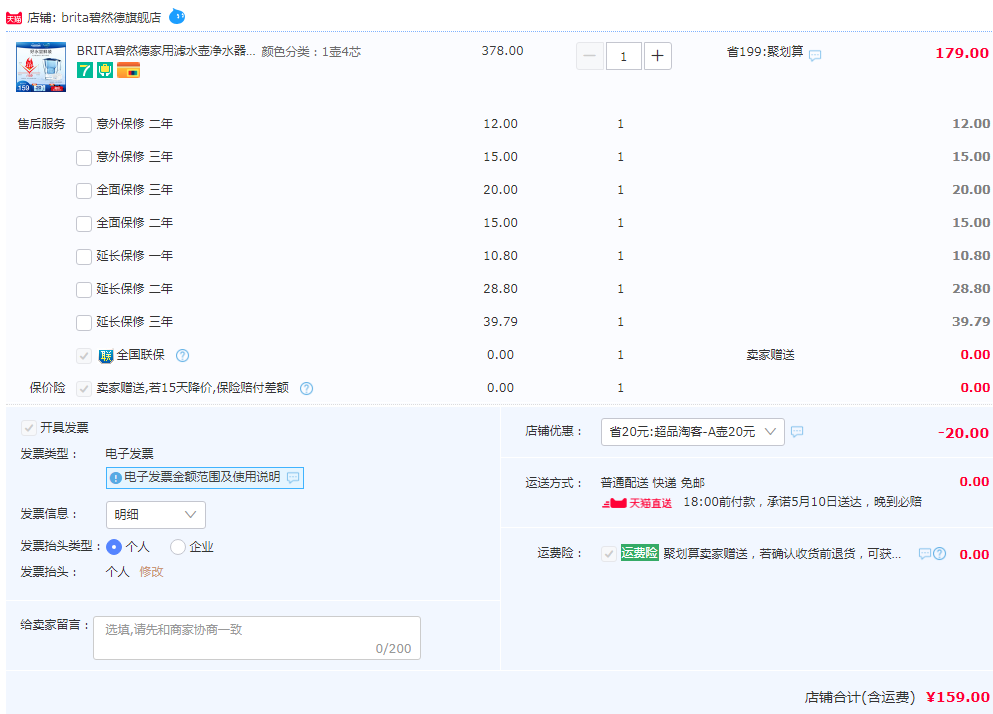Screen dimensions: 993x714
Task: Click the Tmall logo icon beside store name
Action: (14, 18)
